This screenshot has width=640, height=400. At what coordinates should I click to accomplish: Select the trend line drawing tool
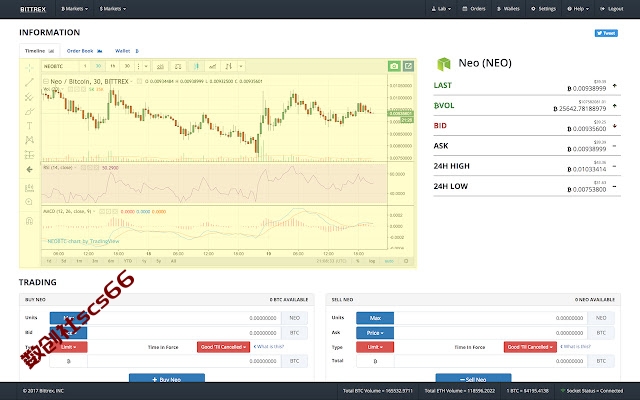coord(29,82)
